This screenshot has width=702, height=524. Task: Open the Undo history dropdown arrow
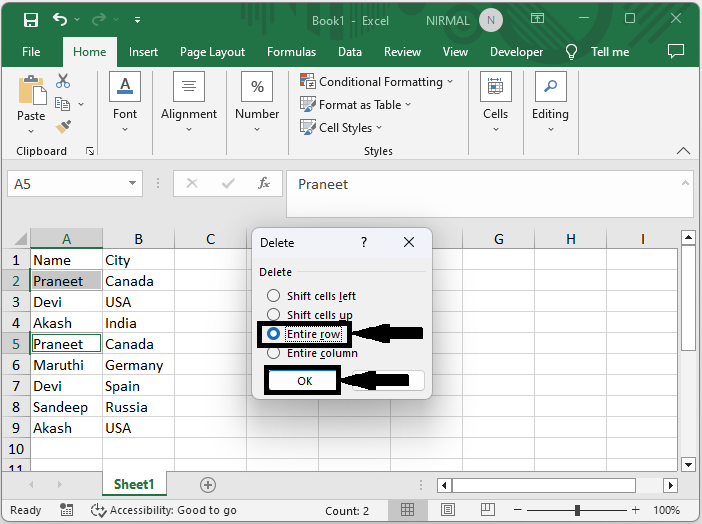click(x=77, y=20)
